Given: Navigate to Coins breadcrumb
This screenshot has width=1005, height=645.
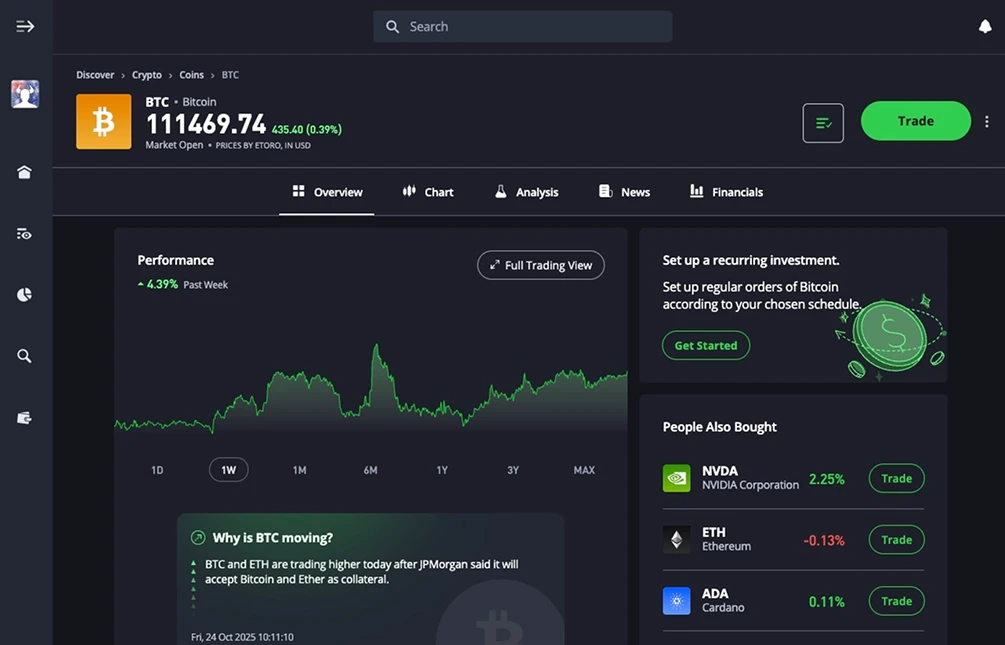Looking at the screenshot, I should [x=192, y=75].
